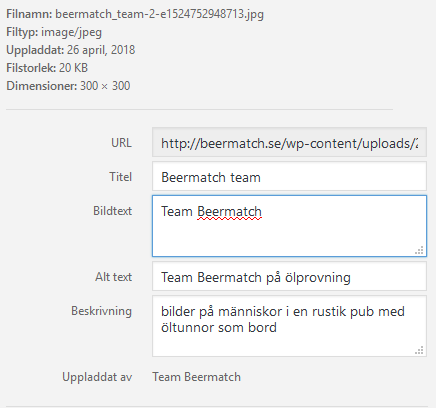Click into the Beskrivning description textarea

289,326
